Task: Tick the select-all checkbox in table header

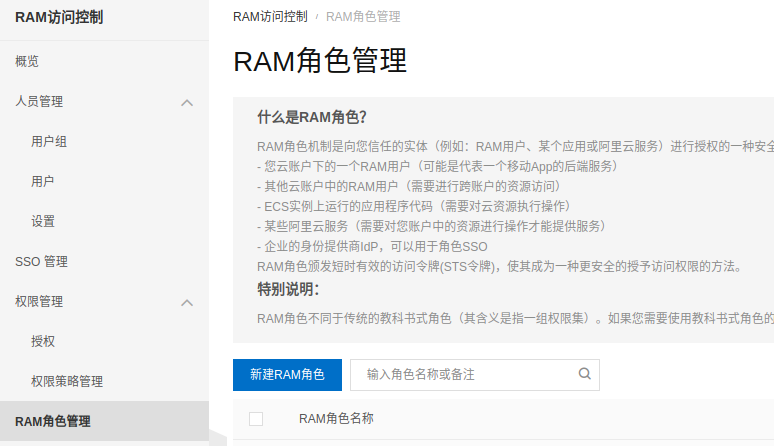Action: [x=256, y=419]
